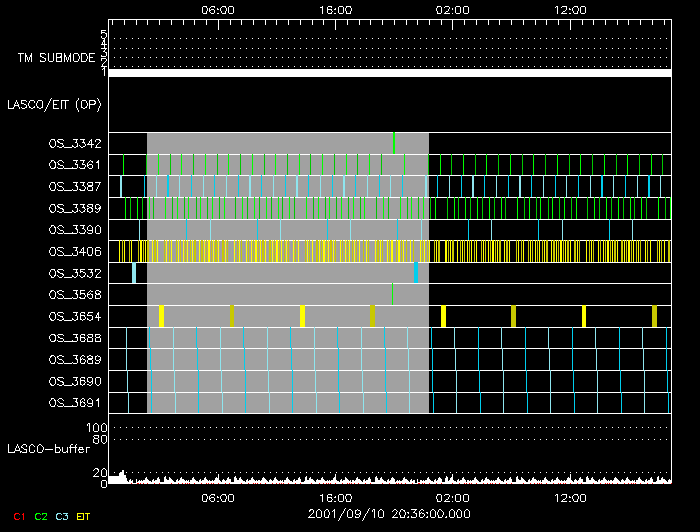Image resolution: width=700 pixels, height=532 pixels.
Task: Click the 16:00 tick label on top axis
Action: click(335, 9)
